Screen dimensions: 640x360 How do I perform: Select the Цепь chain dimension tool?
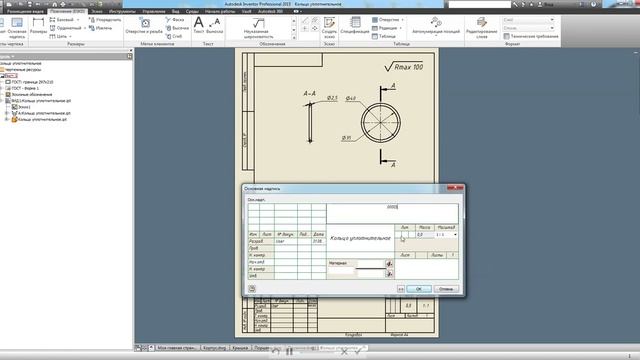pyautogui.click(x=58, y=36)
